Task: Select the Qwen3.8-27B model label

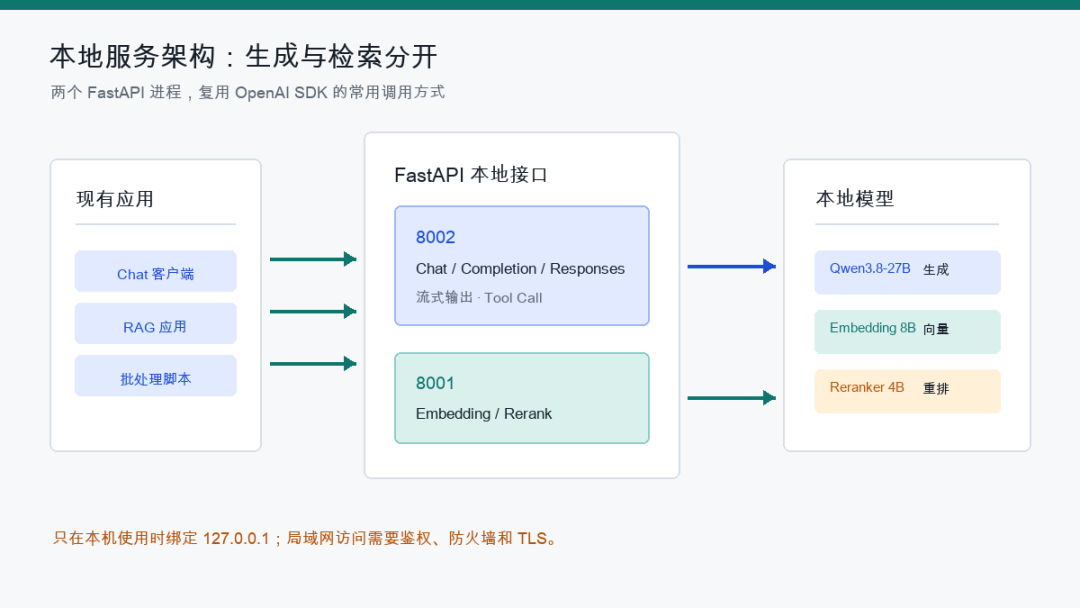Action: tap(870, 269)
